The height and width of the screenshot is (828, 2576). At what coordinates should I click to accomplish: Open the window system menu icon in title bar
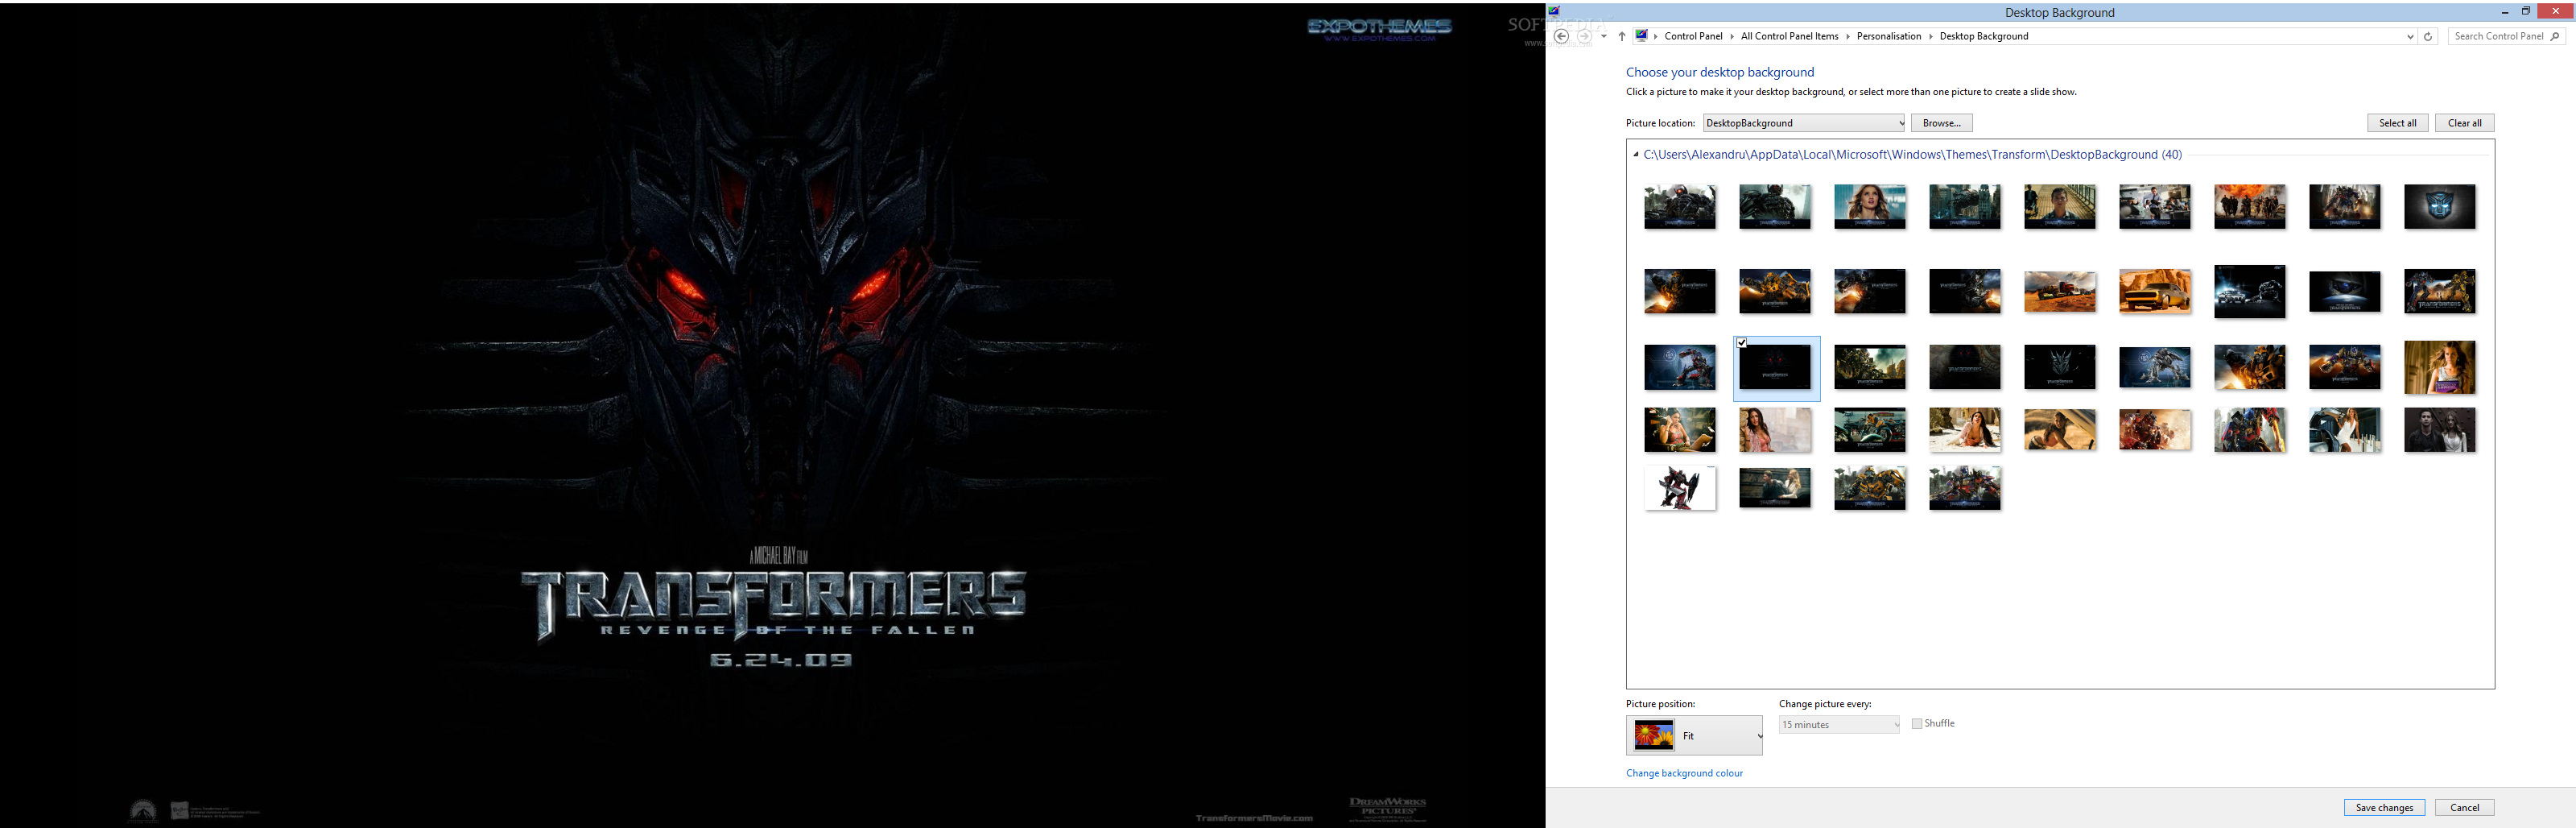click(x=1554, y=11)
